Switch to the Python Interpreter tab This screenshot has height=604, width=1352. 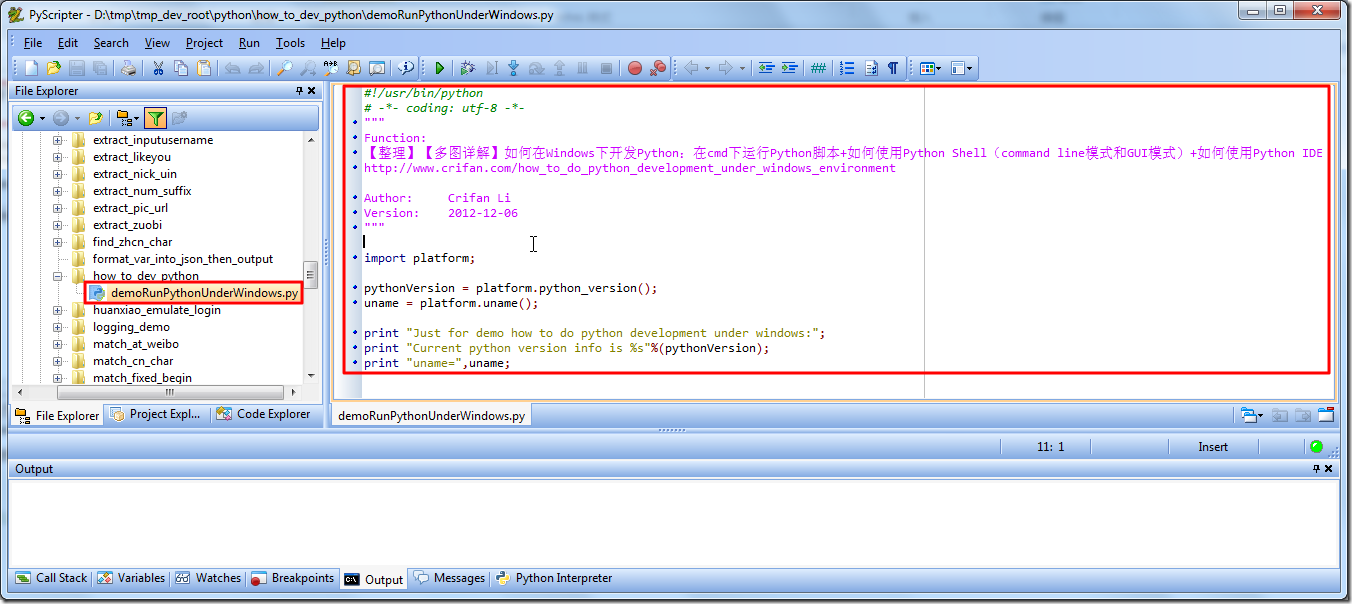click(555, 578)
